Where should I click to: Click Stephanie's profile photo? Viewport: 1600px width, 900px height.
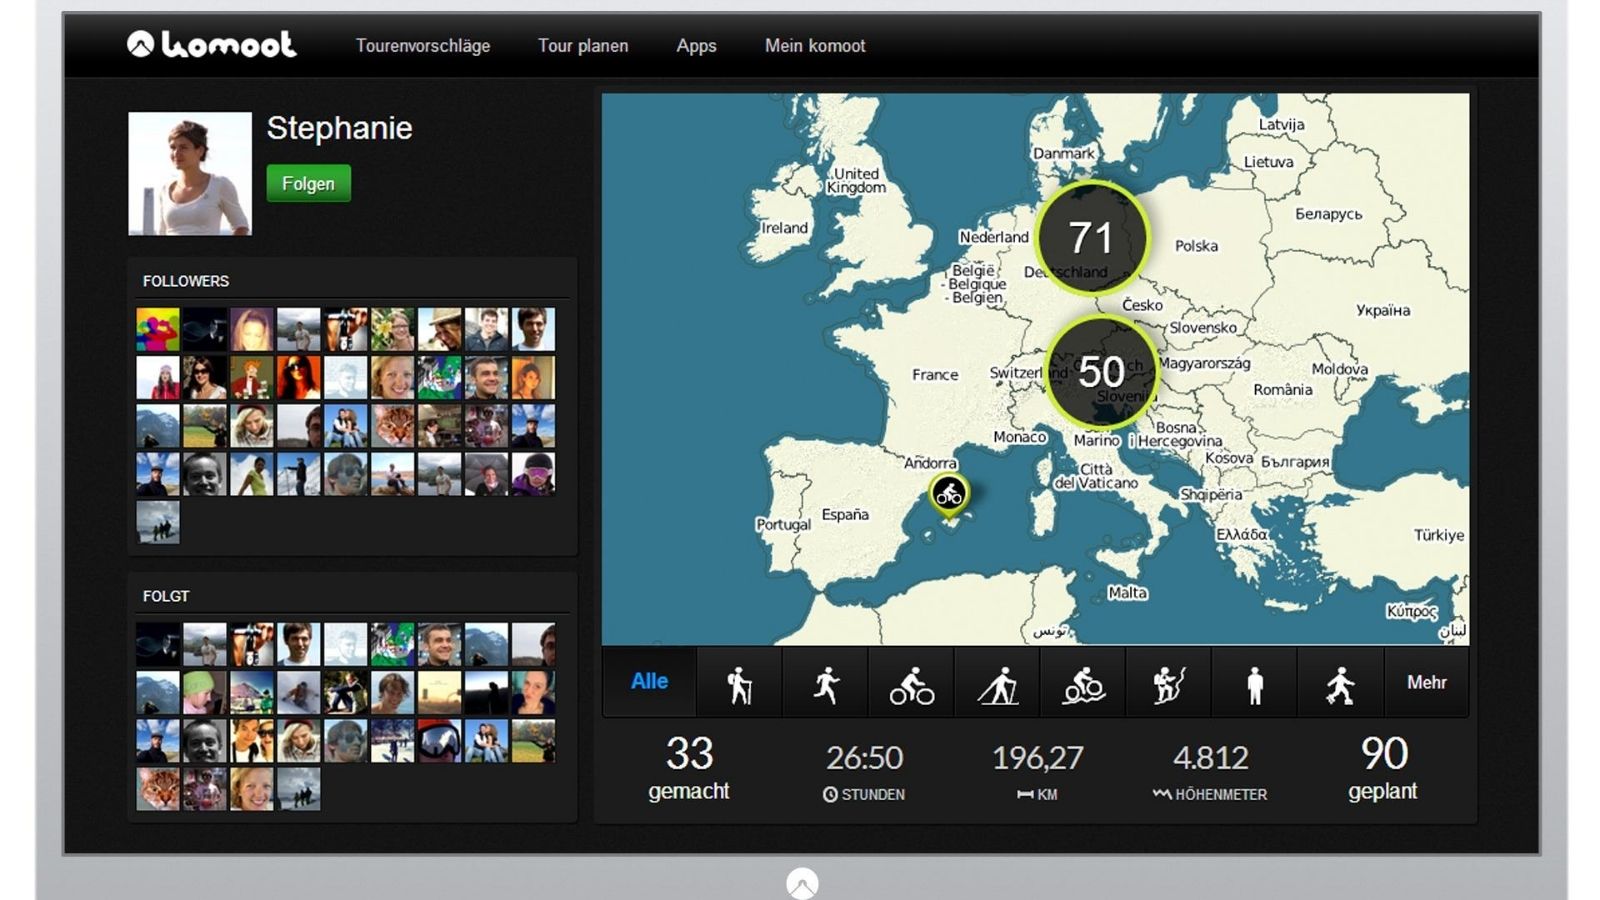190,173
